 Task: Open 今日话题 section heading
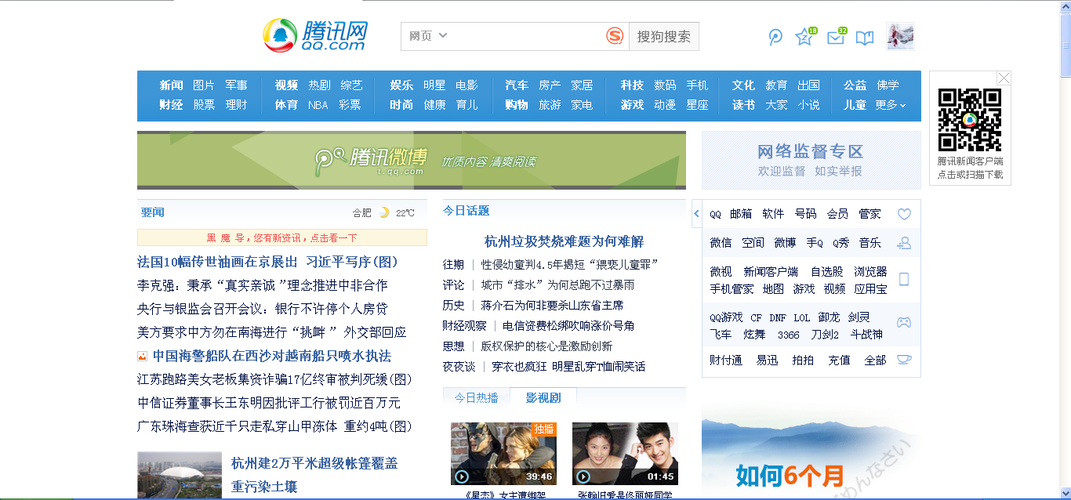(x=466, y=211)
